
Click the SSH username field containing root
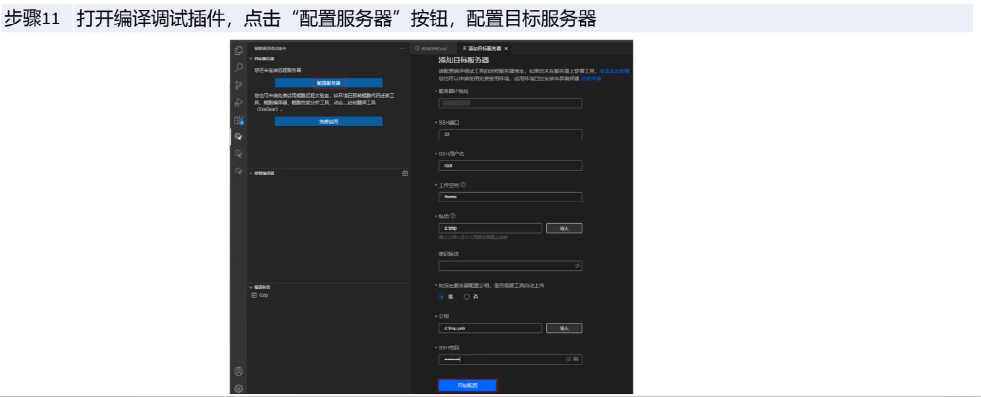pos(511,166)
